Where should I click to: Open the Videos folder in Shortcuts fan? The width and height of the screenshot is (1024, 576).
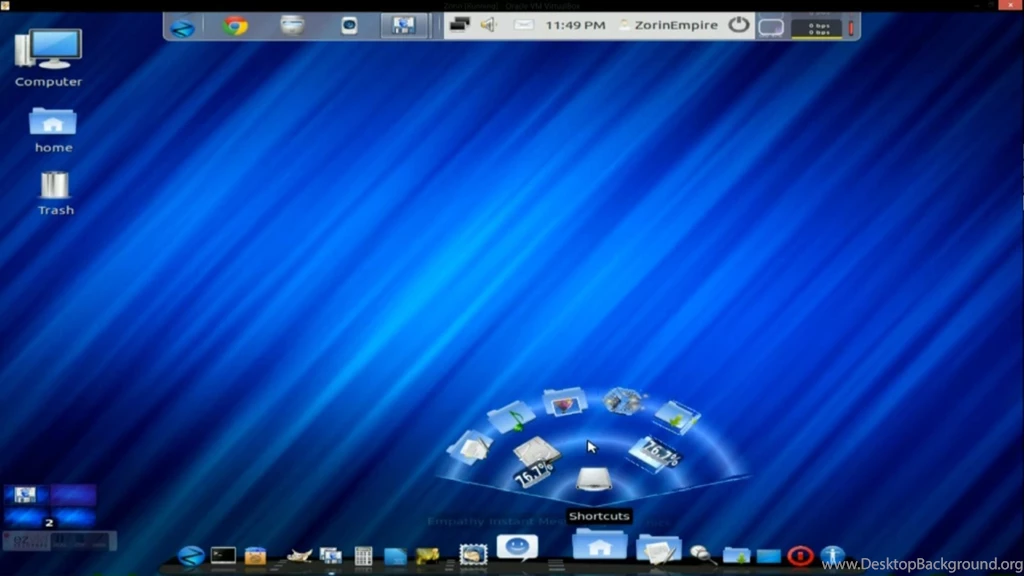[x=624, y=401]
